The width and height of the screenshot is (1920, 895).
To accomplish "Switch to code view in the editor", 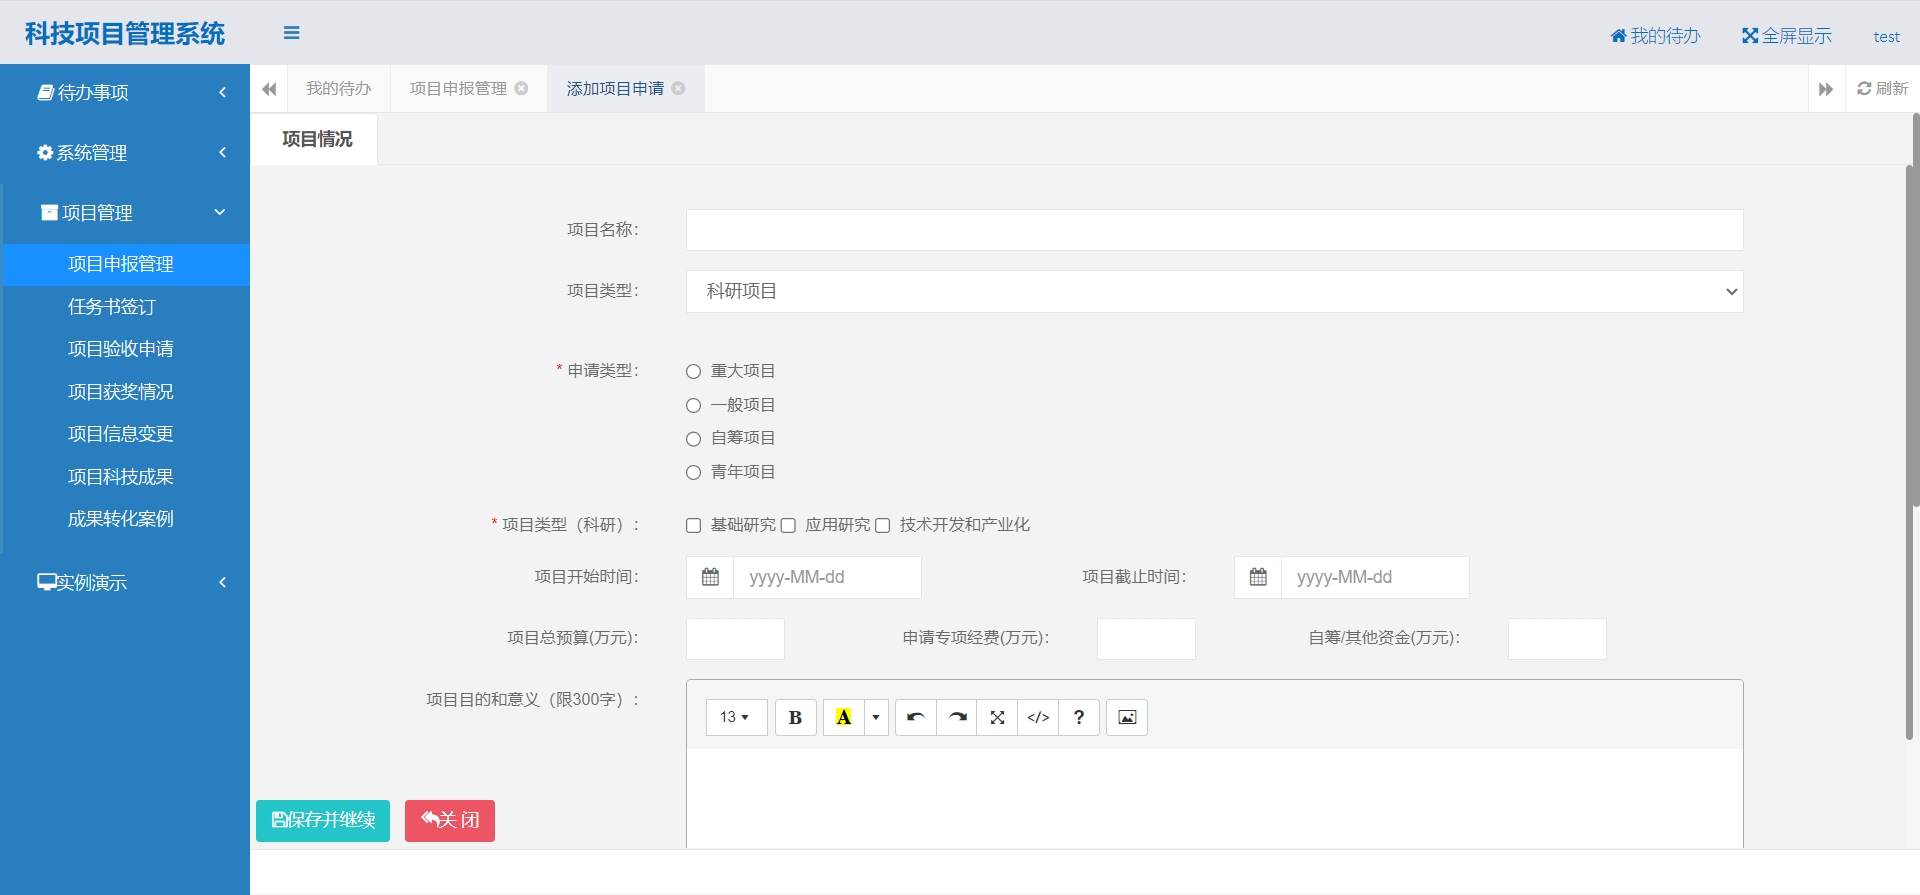I will [x=1038, y=717].
